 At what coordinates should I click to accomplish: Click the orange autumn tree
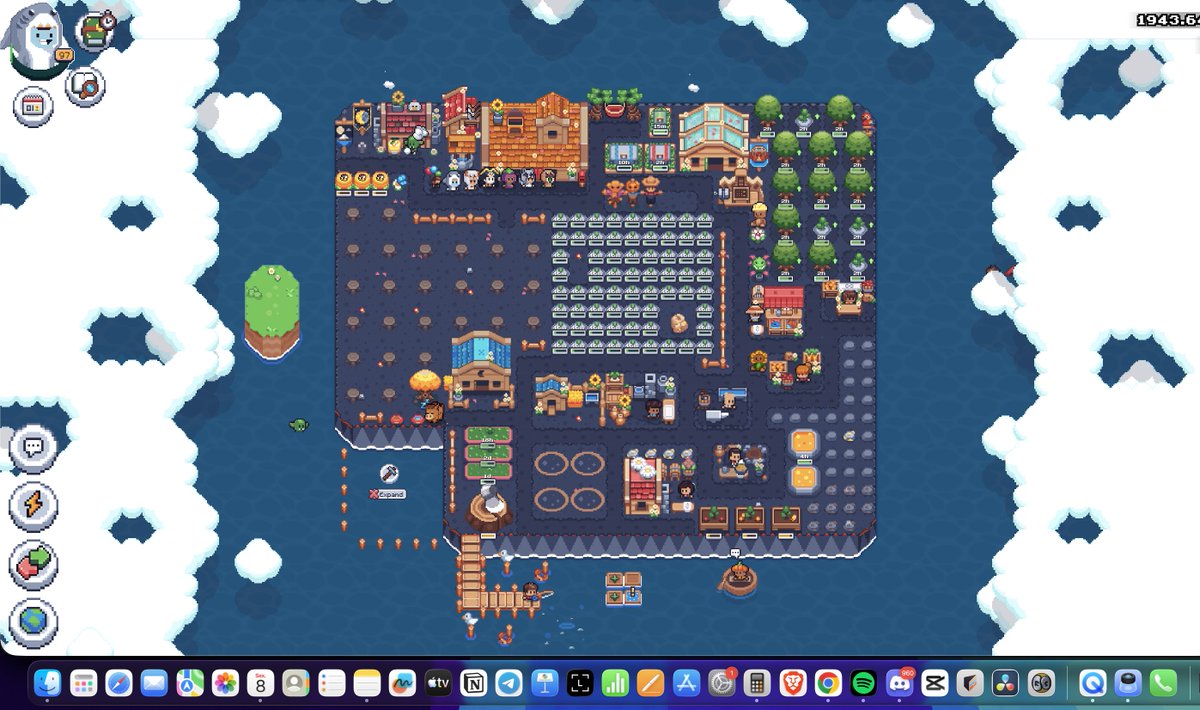(426, 384)
